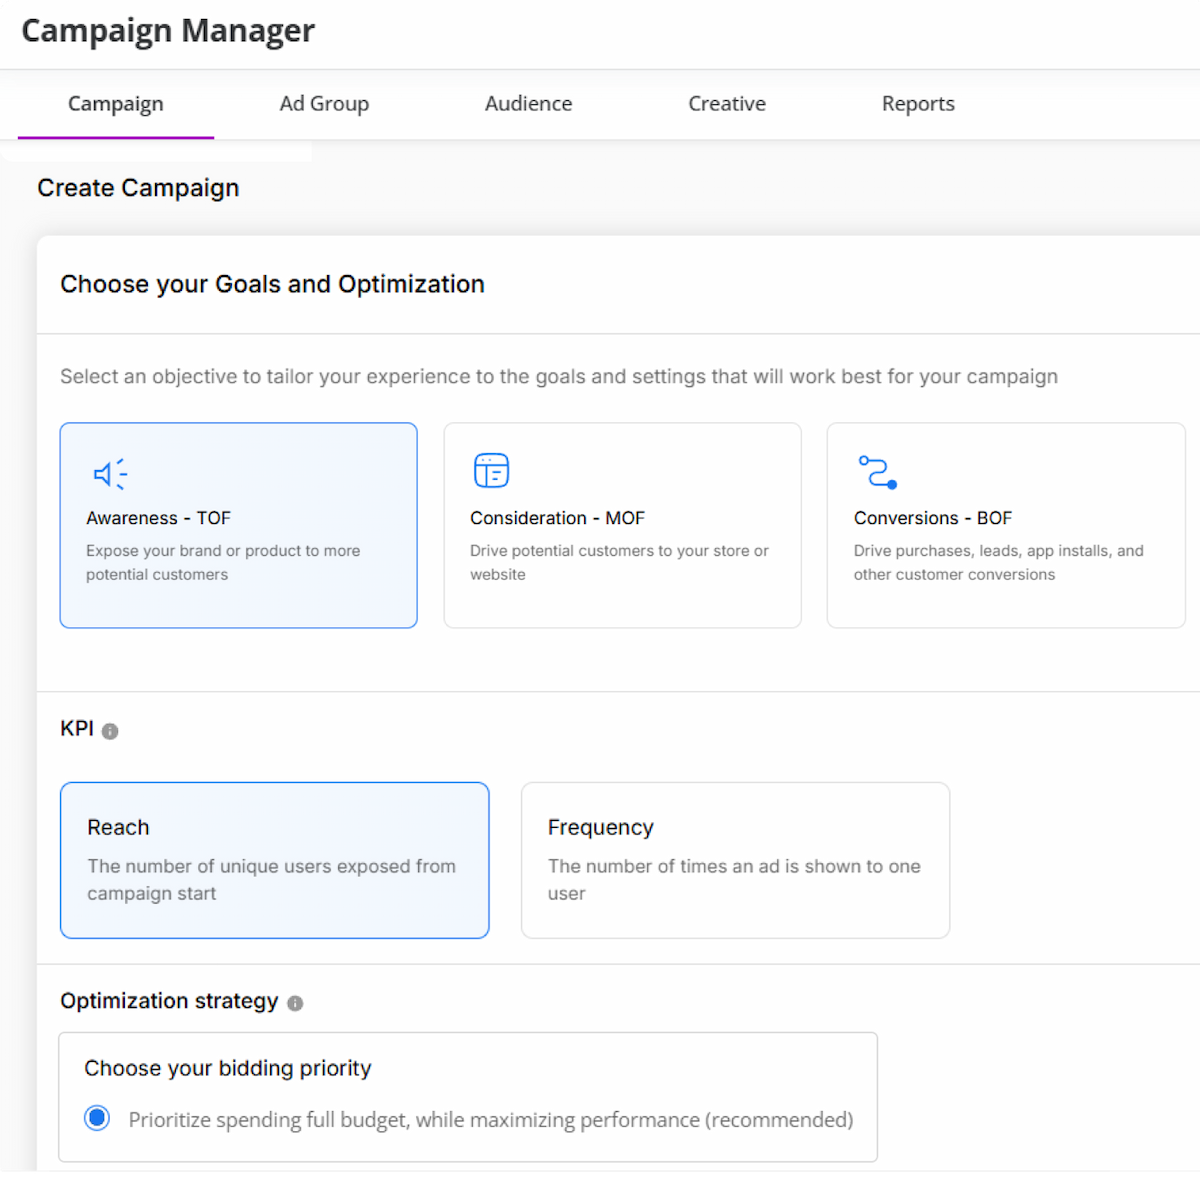The image size is (1200, 1178).
Task: Open the Reports tab
Action: tap(918, 104)
